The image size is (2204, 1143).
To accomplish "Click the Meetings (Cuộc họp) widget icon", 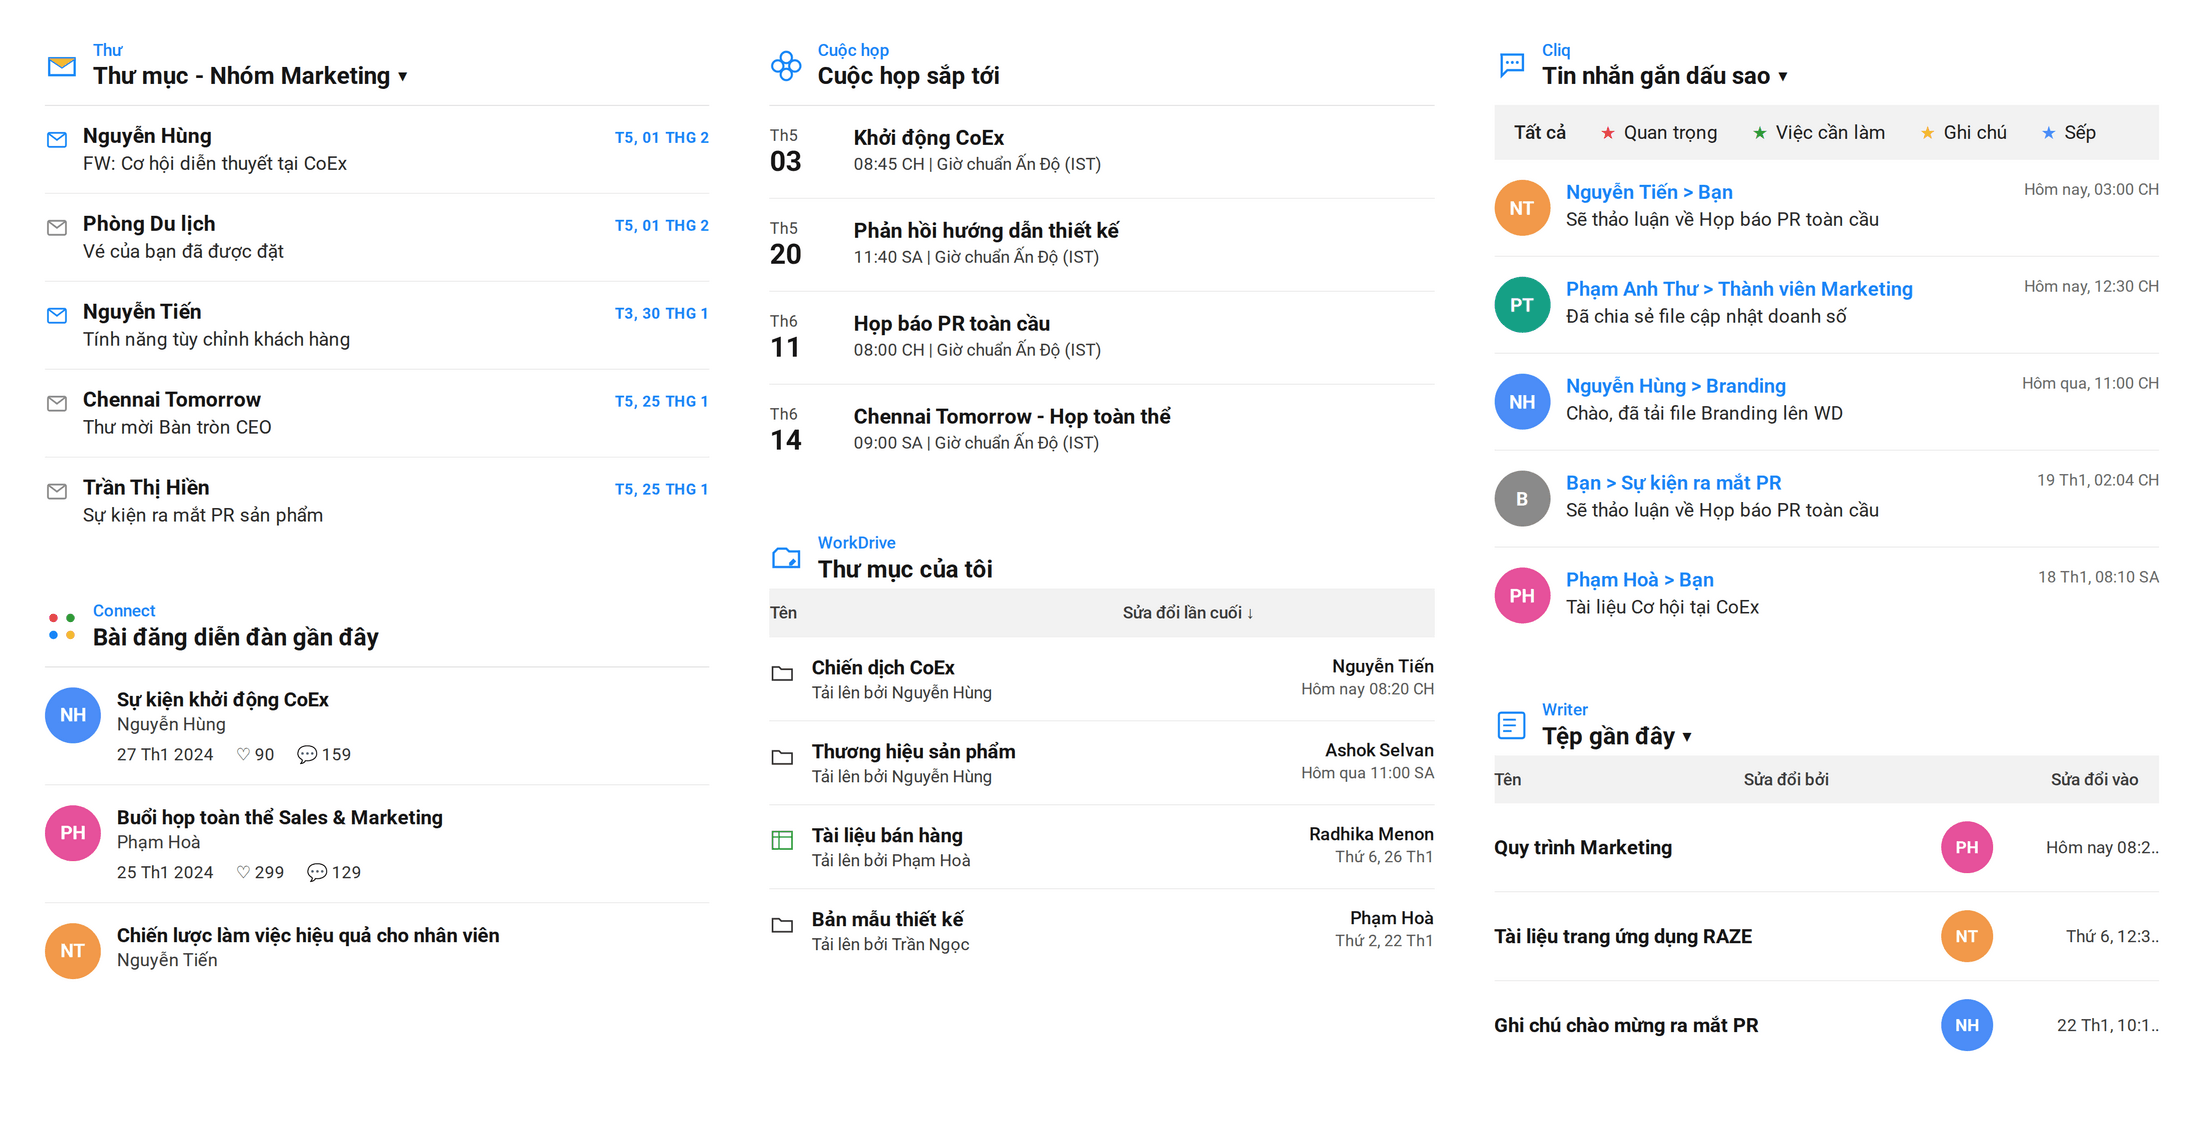I will (786, 66).
